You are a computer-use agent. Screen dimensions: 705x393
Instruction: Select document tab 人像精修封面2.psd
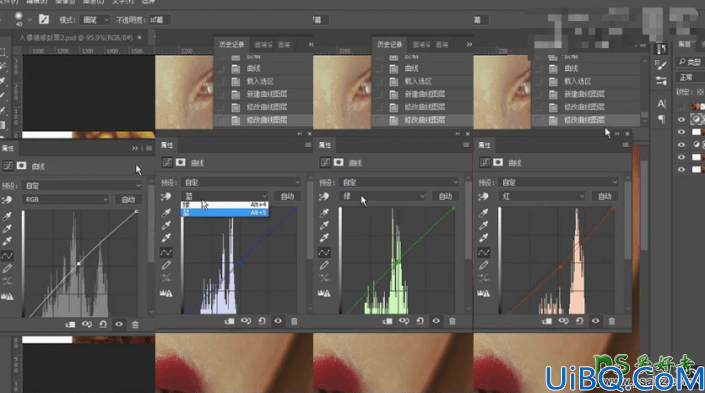pyautogui.click(x=80, y=37)
